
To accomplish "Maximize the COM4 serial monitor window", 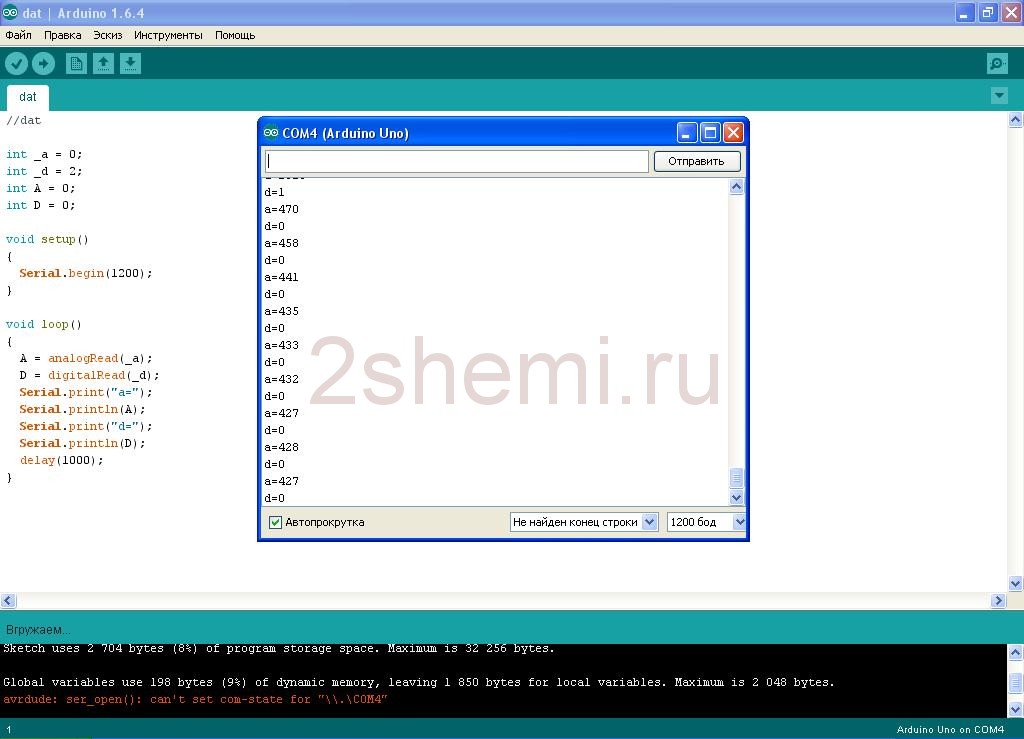I will click(710, 133).
